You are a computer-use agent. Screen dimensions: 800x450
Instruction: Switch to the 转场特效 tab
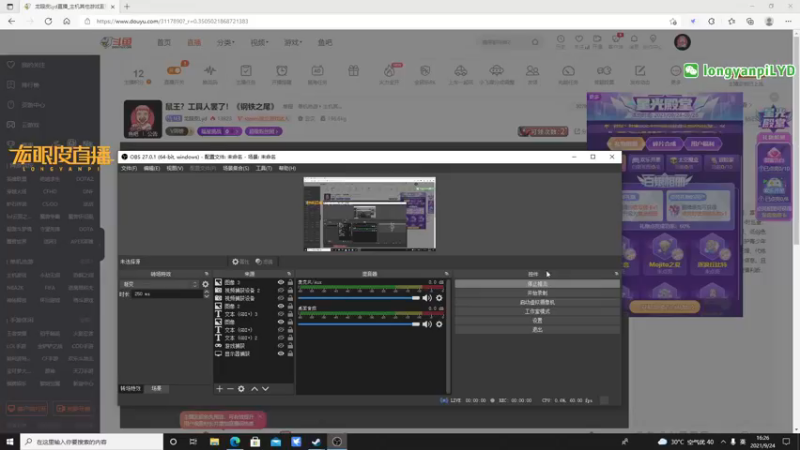[131, 389]
